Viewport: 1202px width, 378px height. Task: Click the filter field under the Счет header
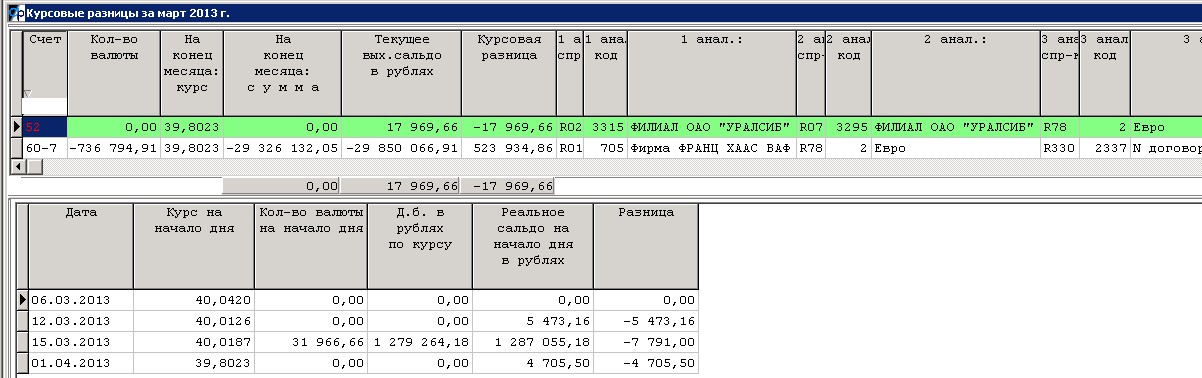click(45, 106)
